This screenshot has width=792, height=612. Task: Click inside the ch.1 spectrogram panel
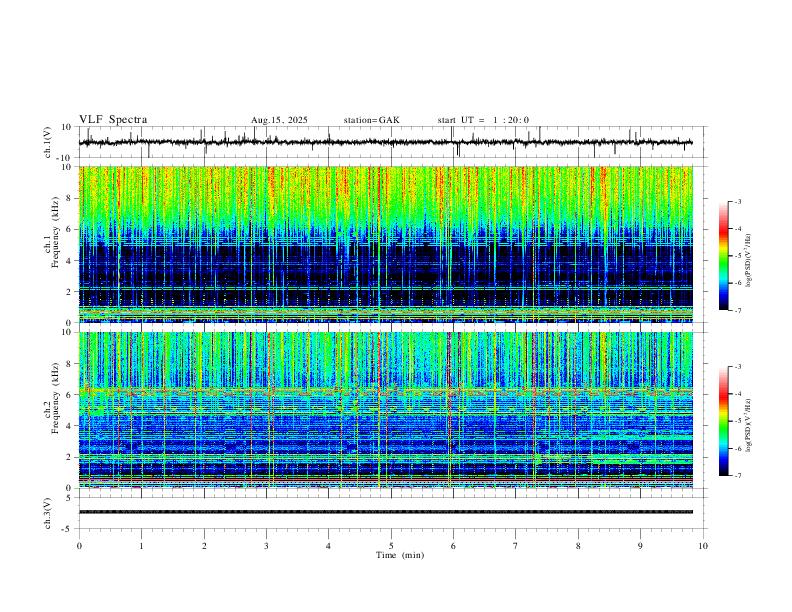point(385,244)
